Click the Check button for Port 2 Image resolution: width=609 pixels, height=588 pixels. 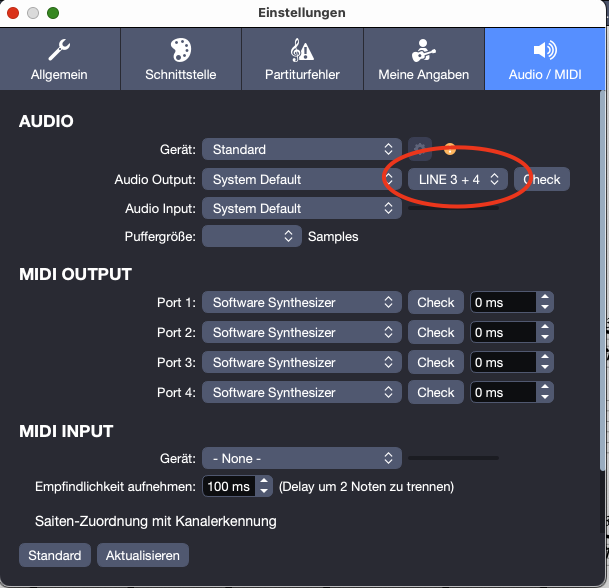(x=435, y=332)
